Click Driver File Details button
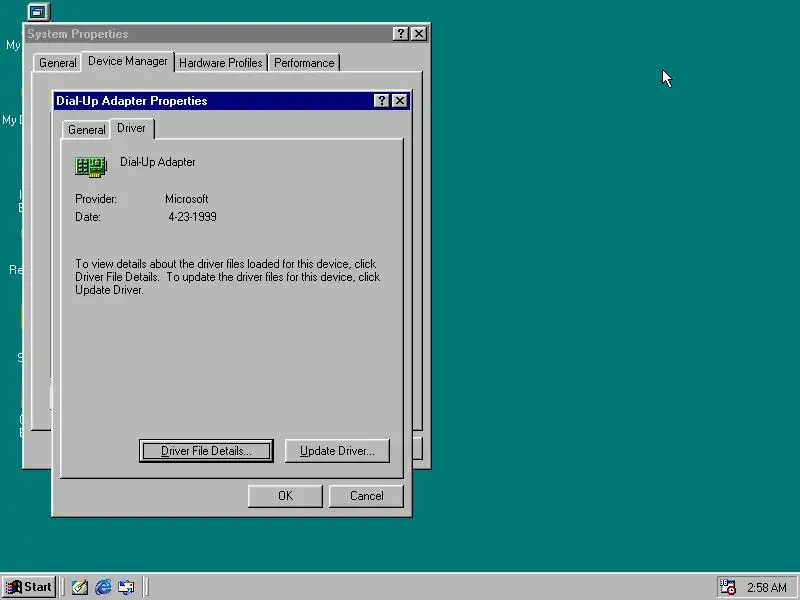 pyautogui.click(x=206, y=451)
